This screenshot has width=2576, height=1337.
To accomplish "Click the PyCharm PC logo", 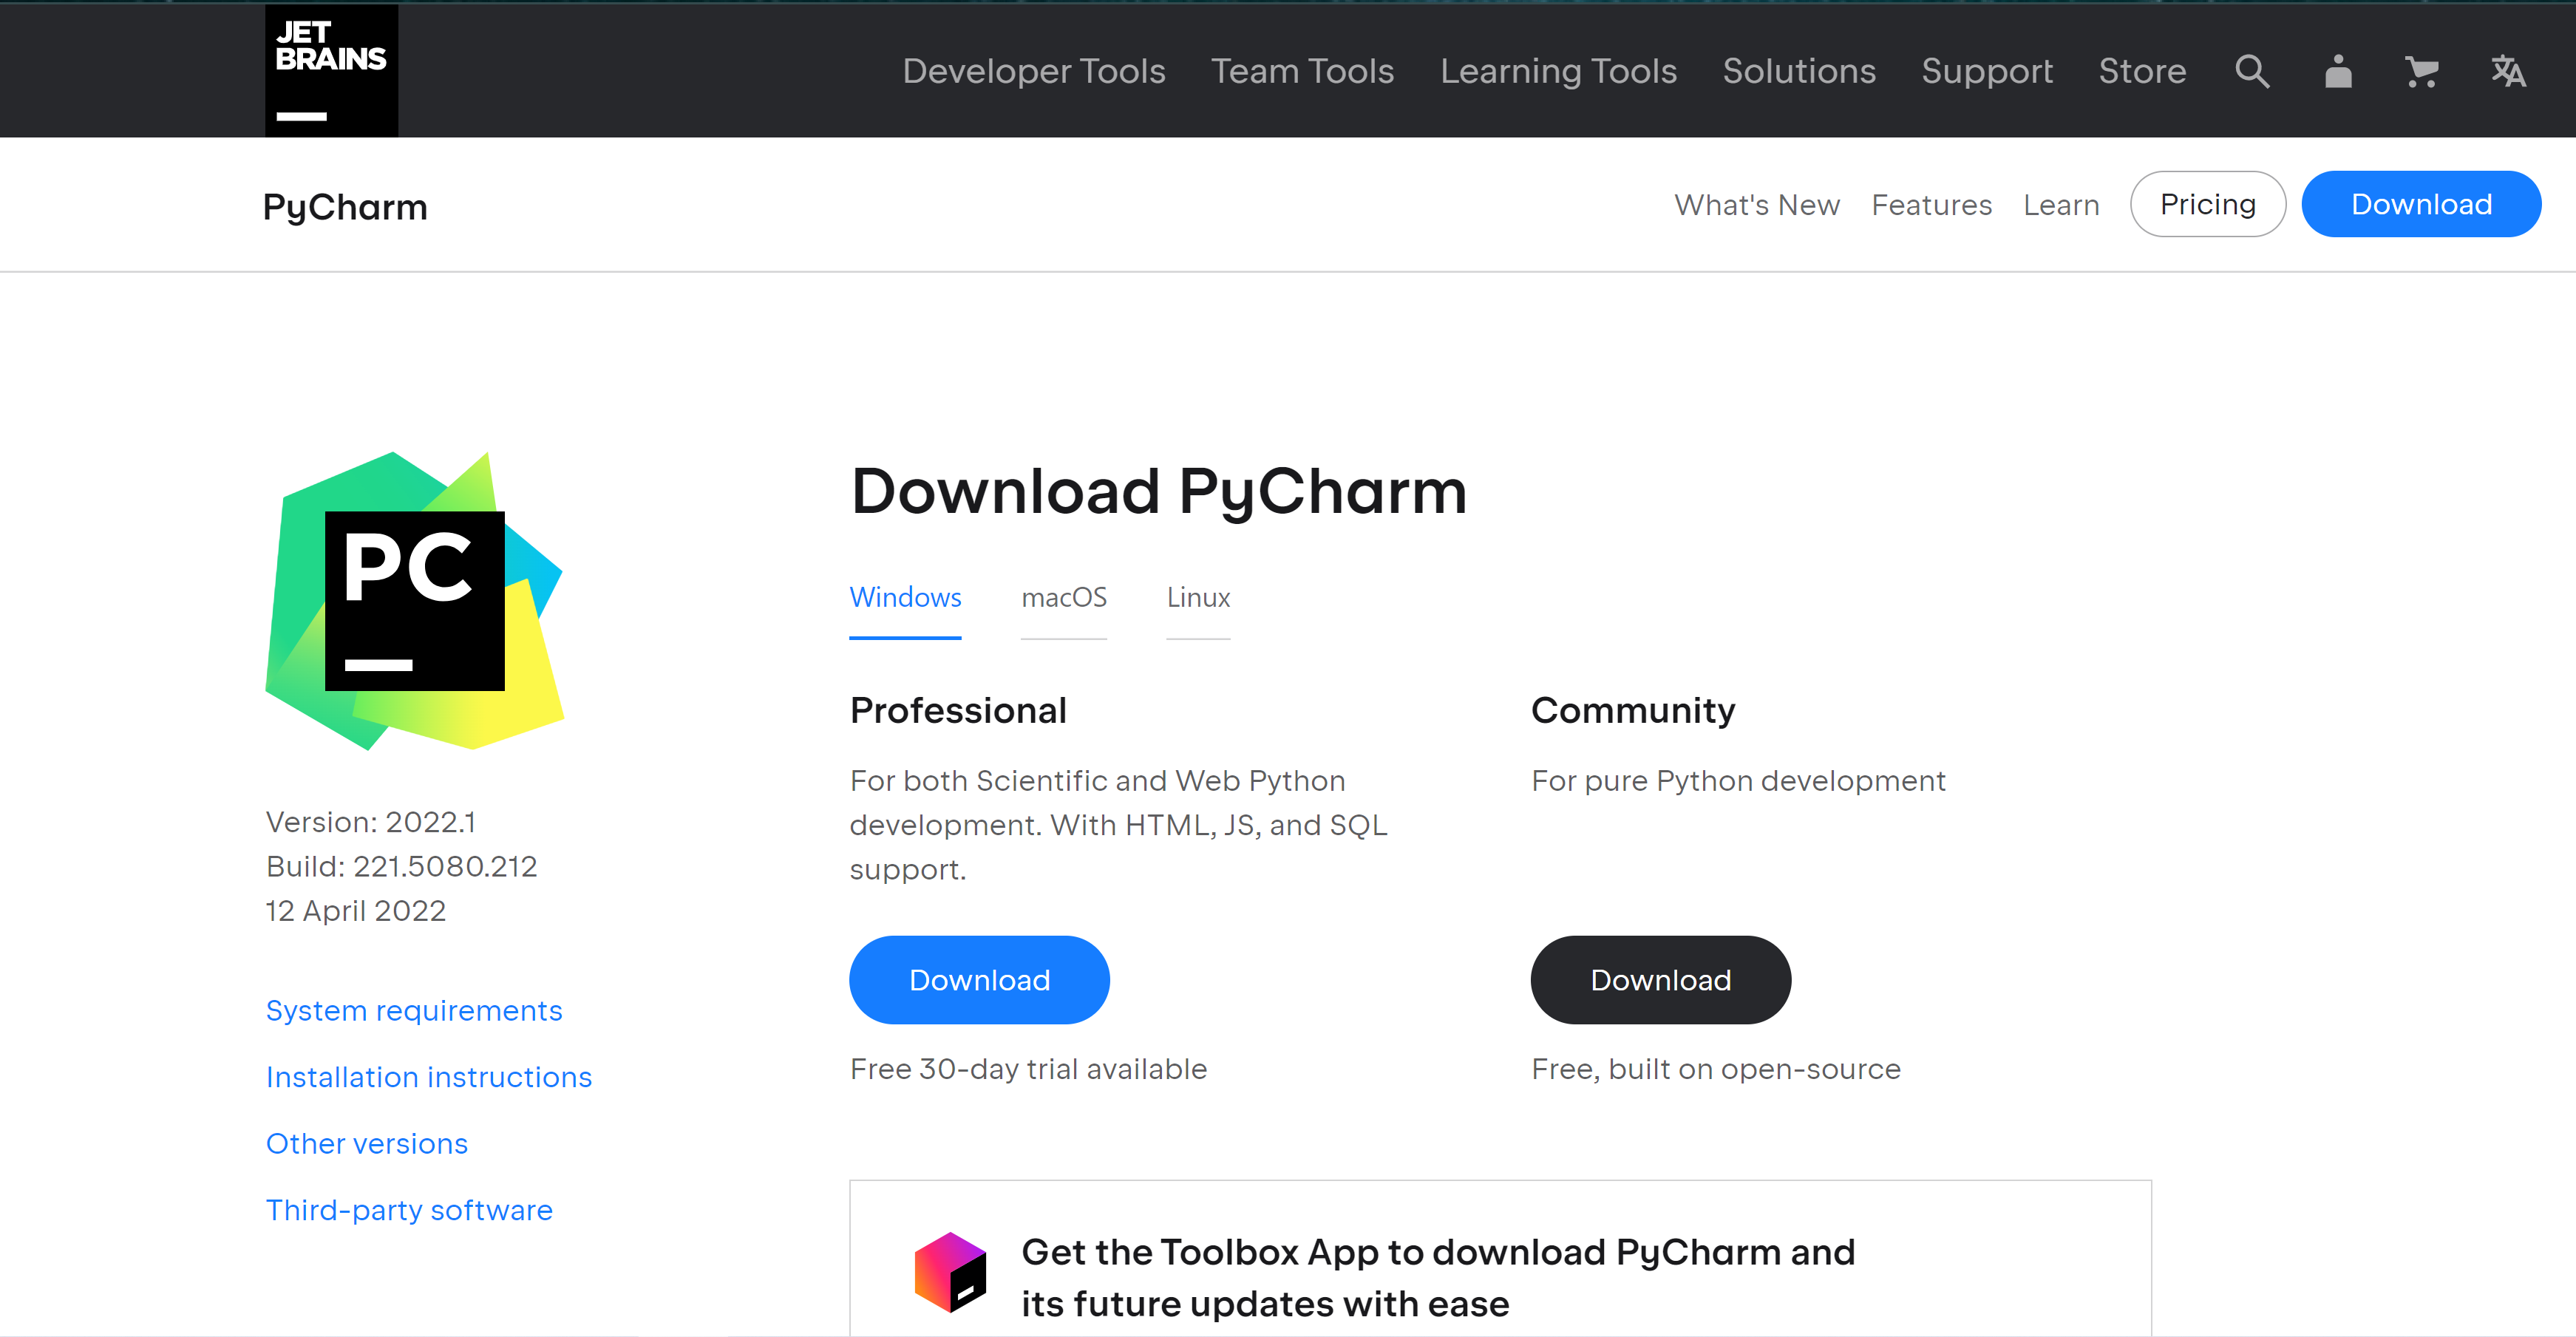I will pyautogui.click(x=413, y=600).
